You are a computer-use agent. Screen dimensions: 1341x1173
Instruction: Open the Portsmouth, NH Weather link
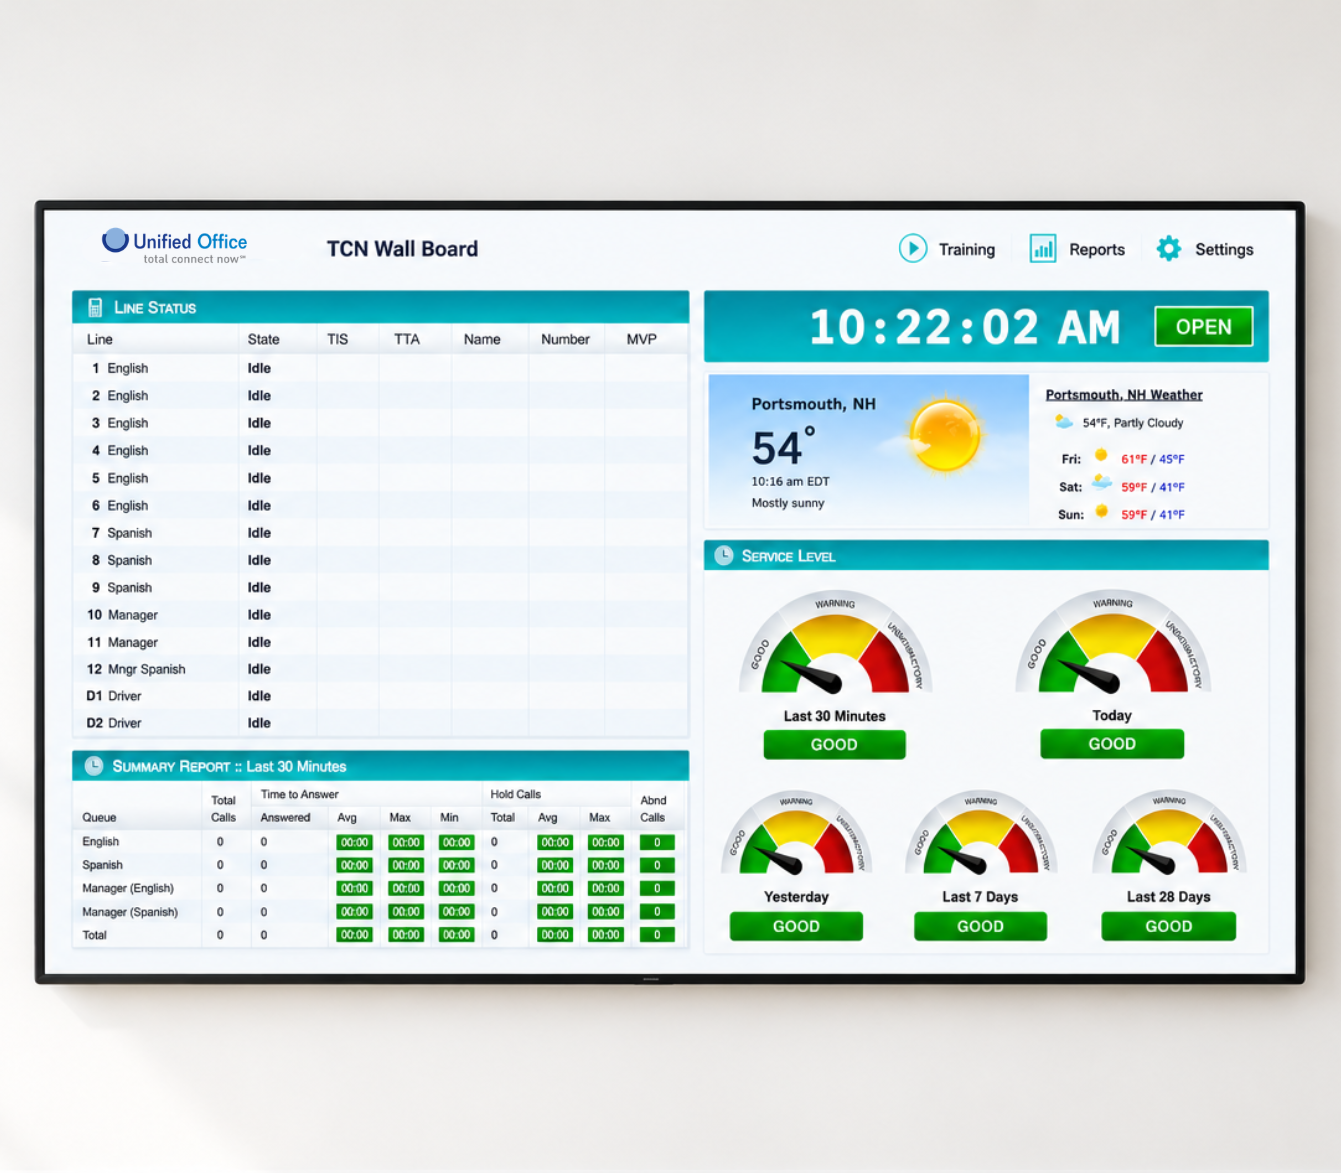(x=1124, y=395)
